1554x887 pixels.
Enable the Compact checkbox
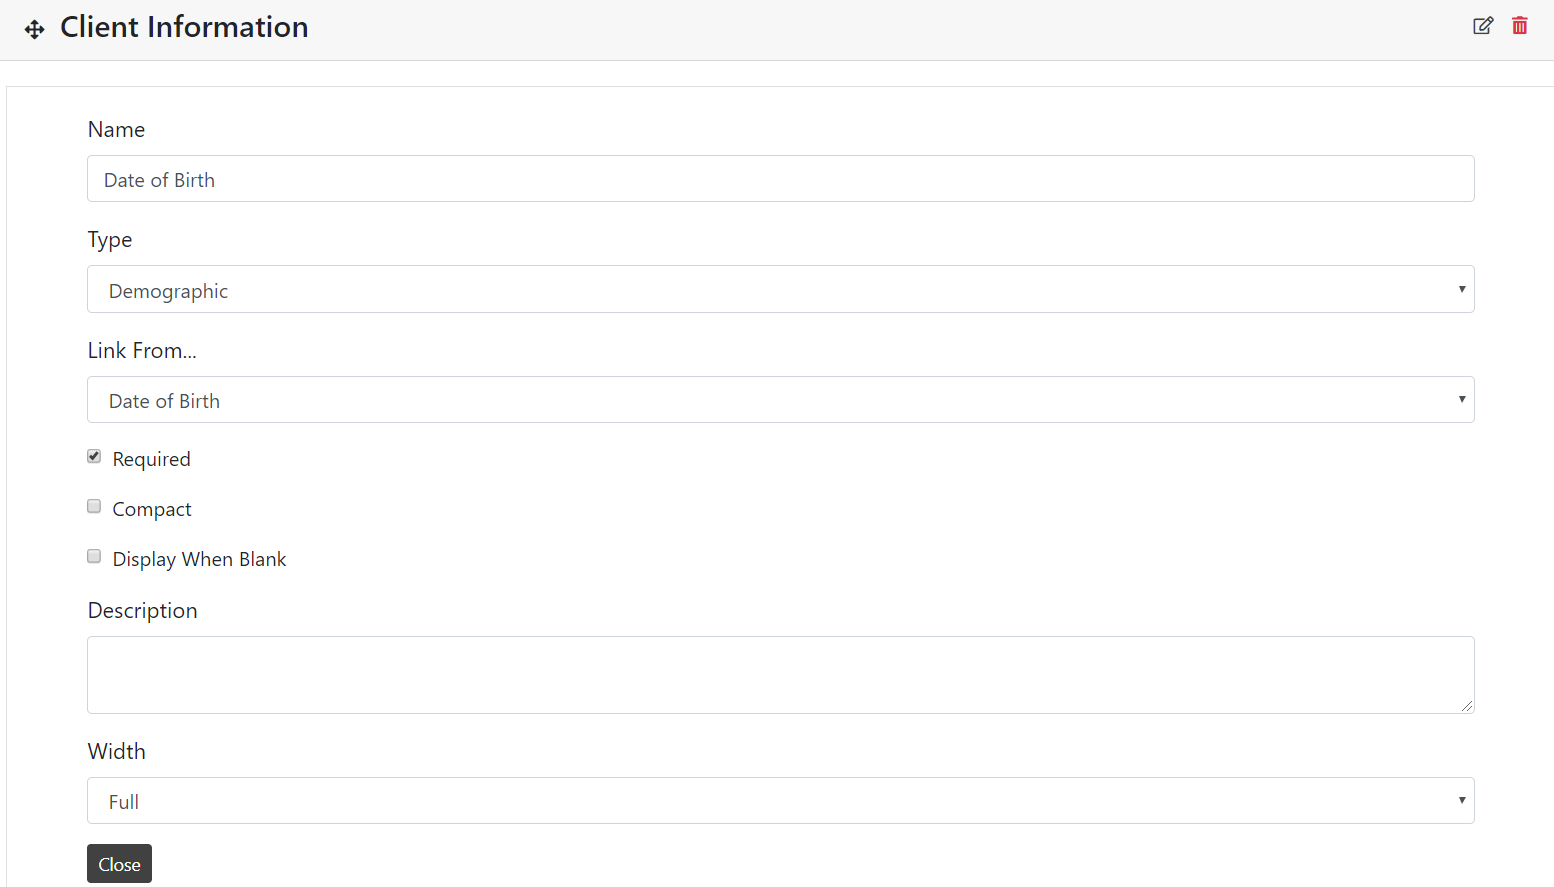tap(94, 507)
